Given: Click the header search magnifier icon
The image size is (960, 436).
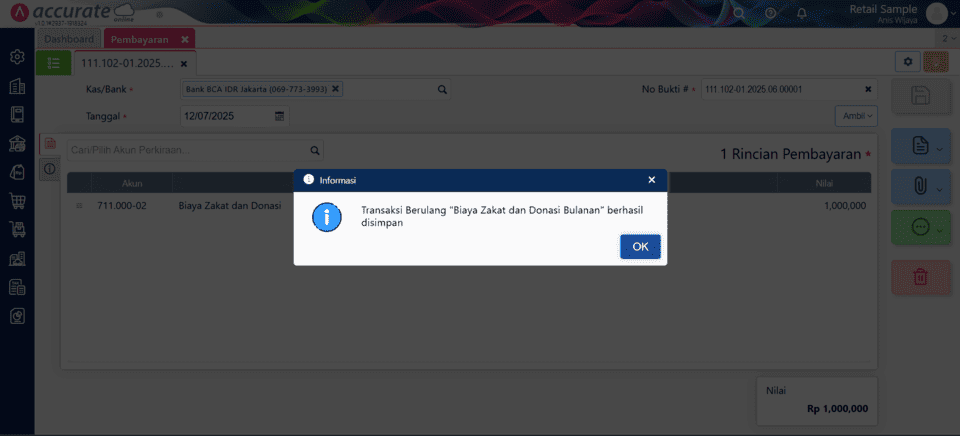Looking at the screenshot, I should [x=739, y=13].
